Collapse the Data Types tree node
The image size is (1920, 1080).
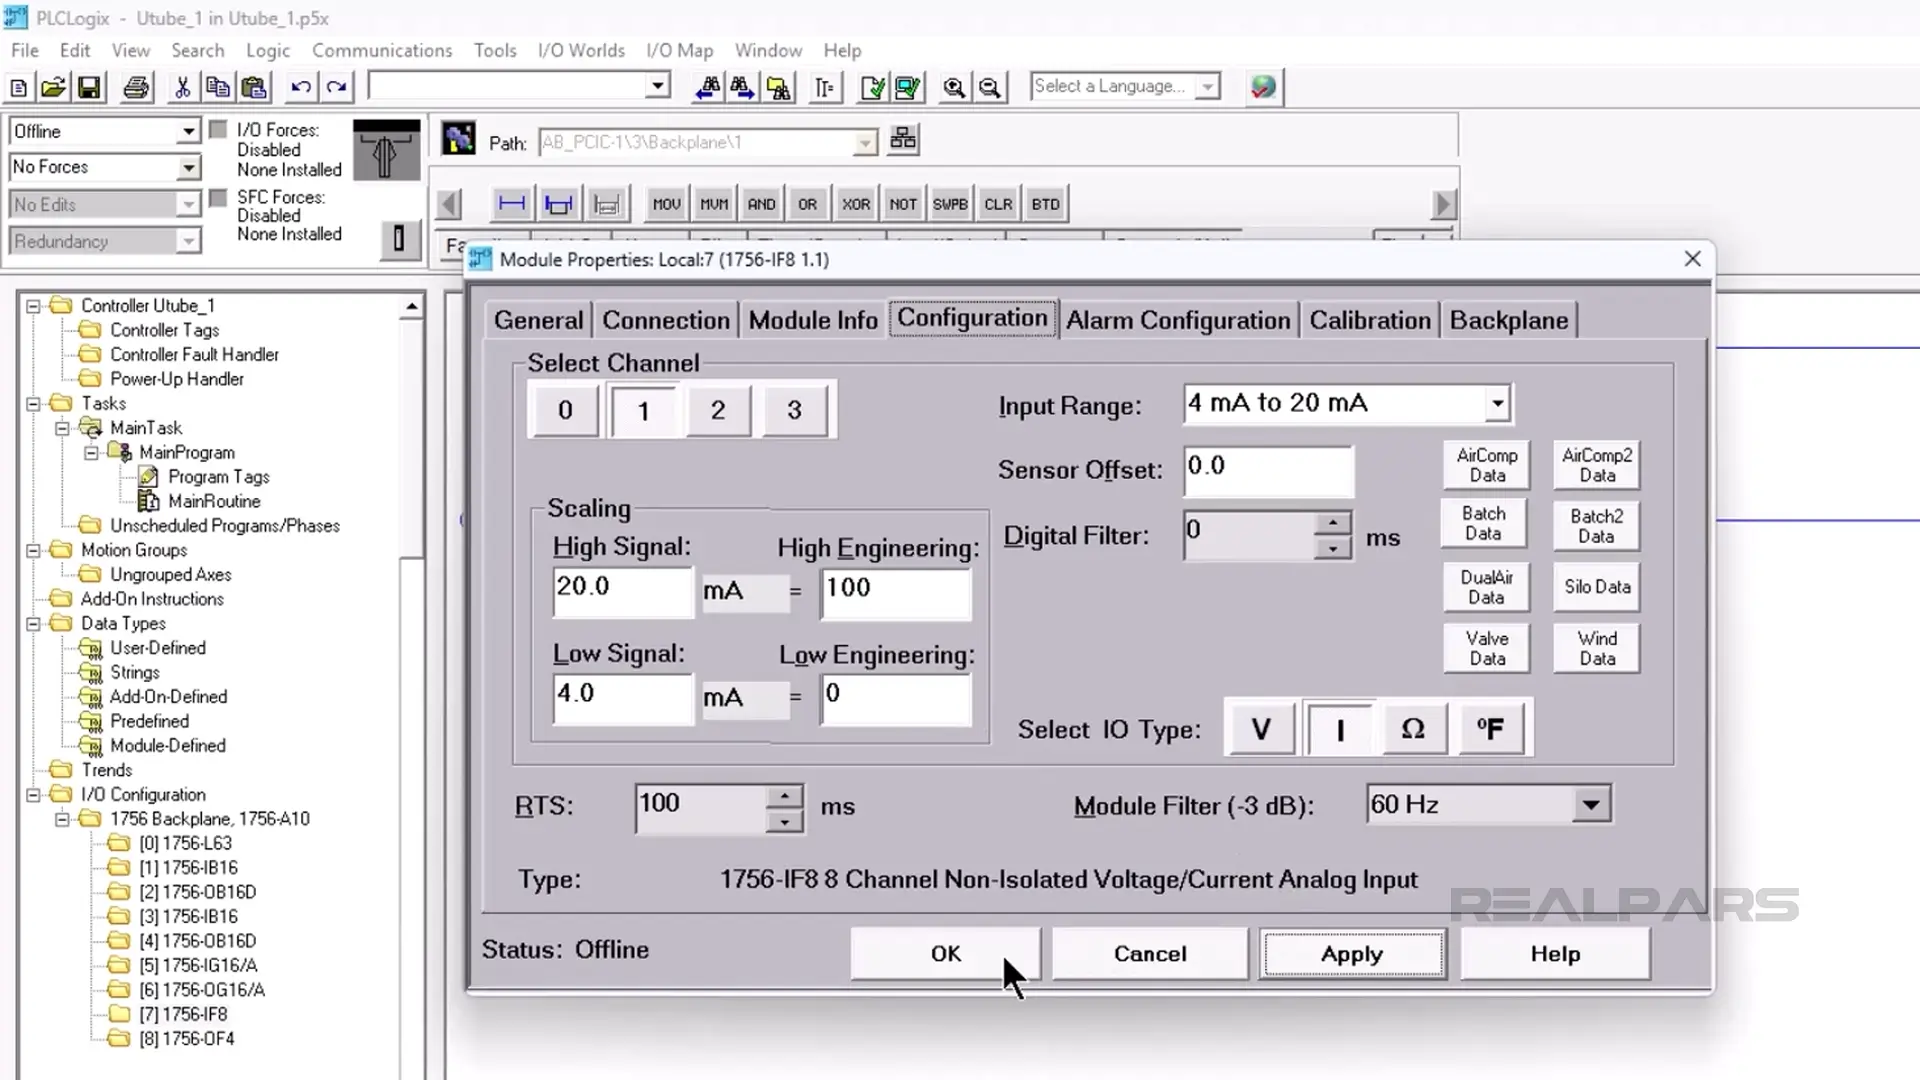33,624
